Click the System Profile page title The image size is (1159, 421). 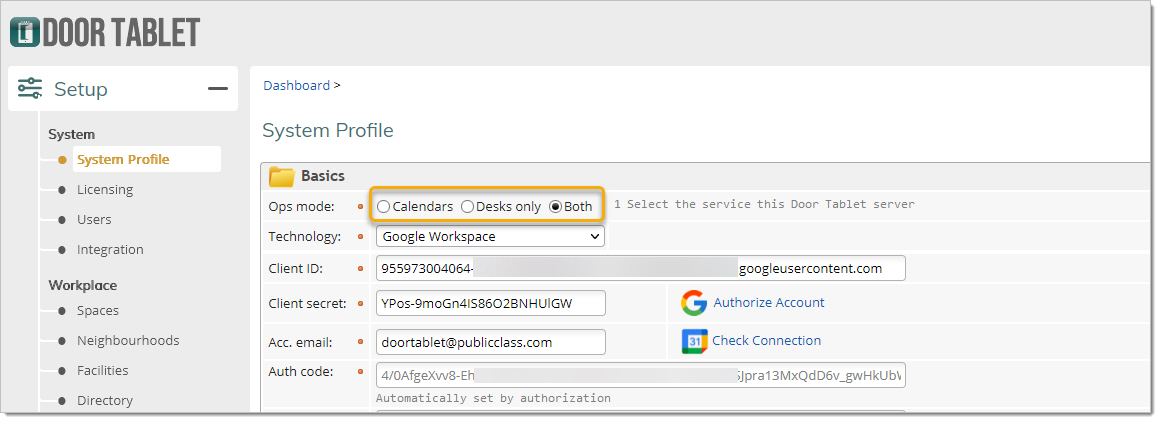(x=327, y=131)
